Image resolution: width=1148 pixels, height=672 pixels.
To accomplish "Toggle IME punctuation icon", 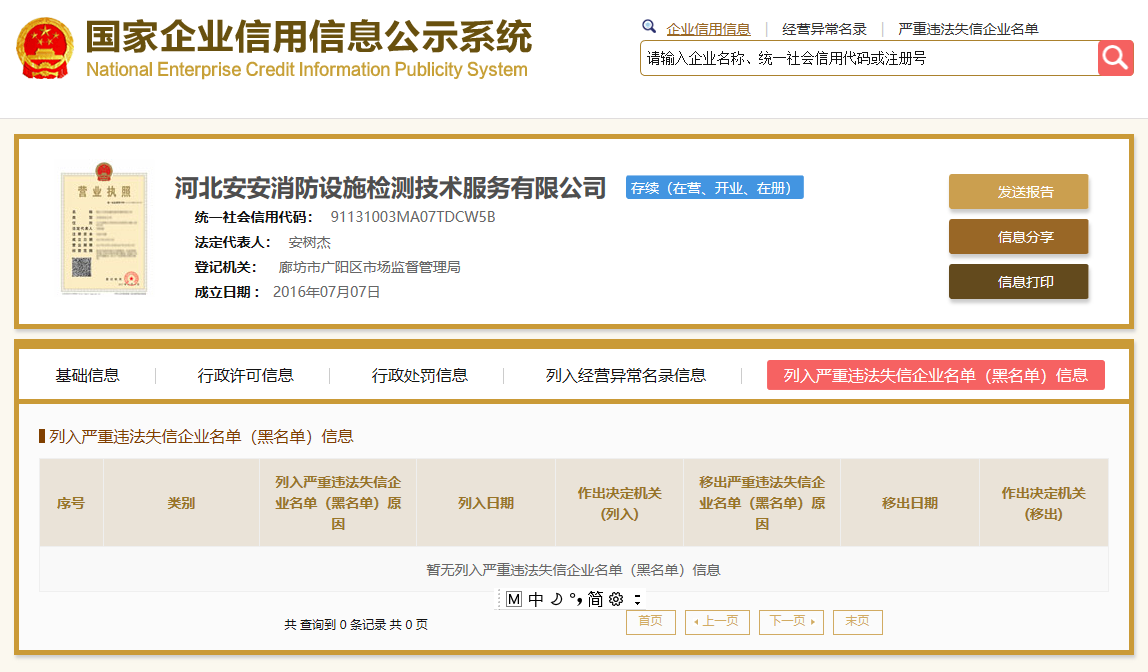I will (575, 600).
